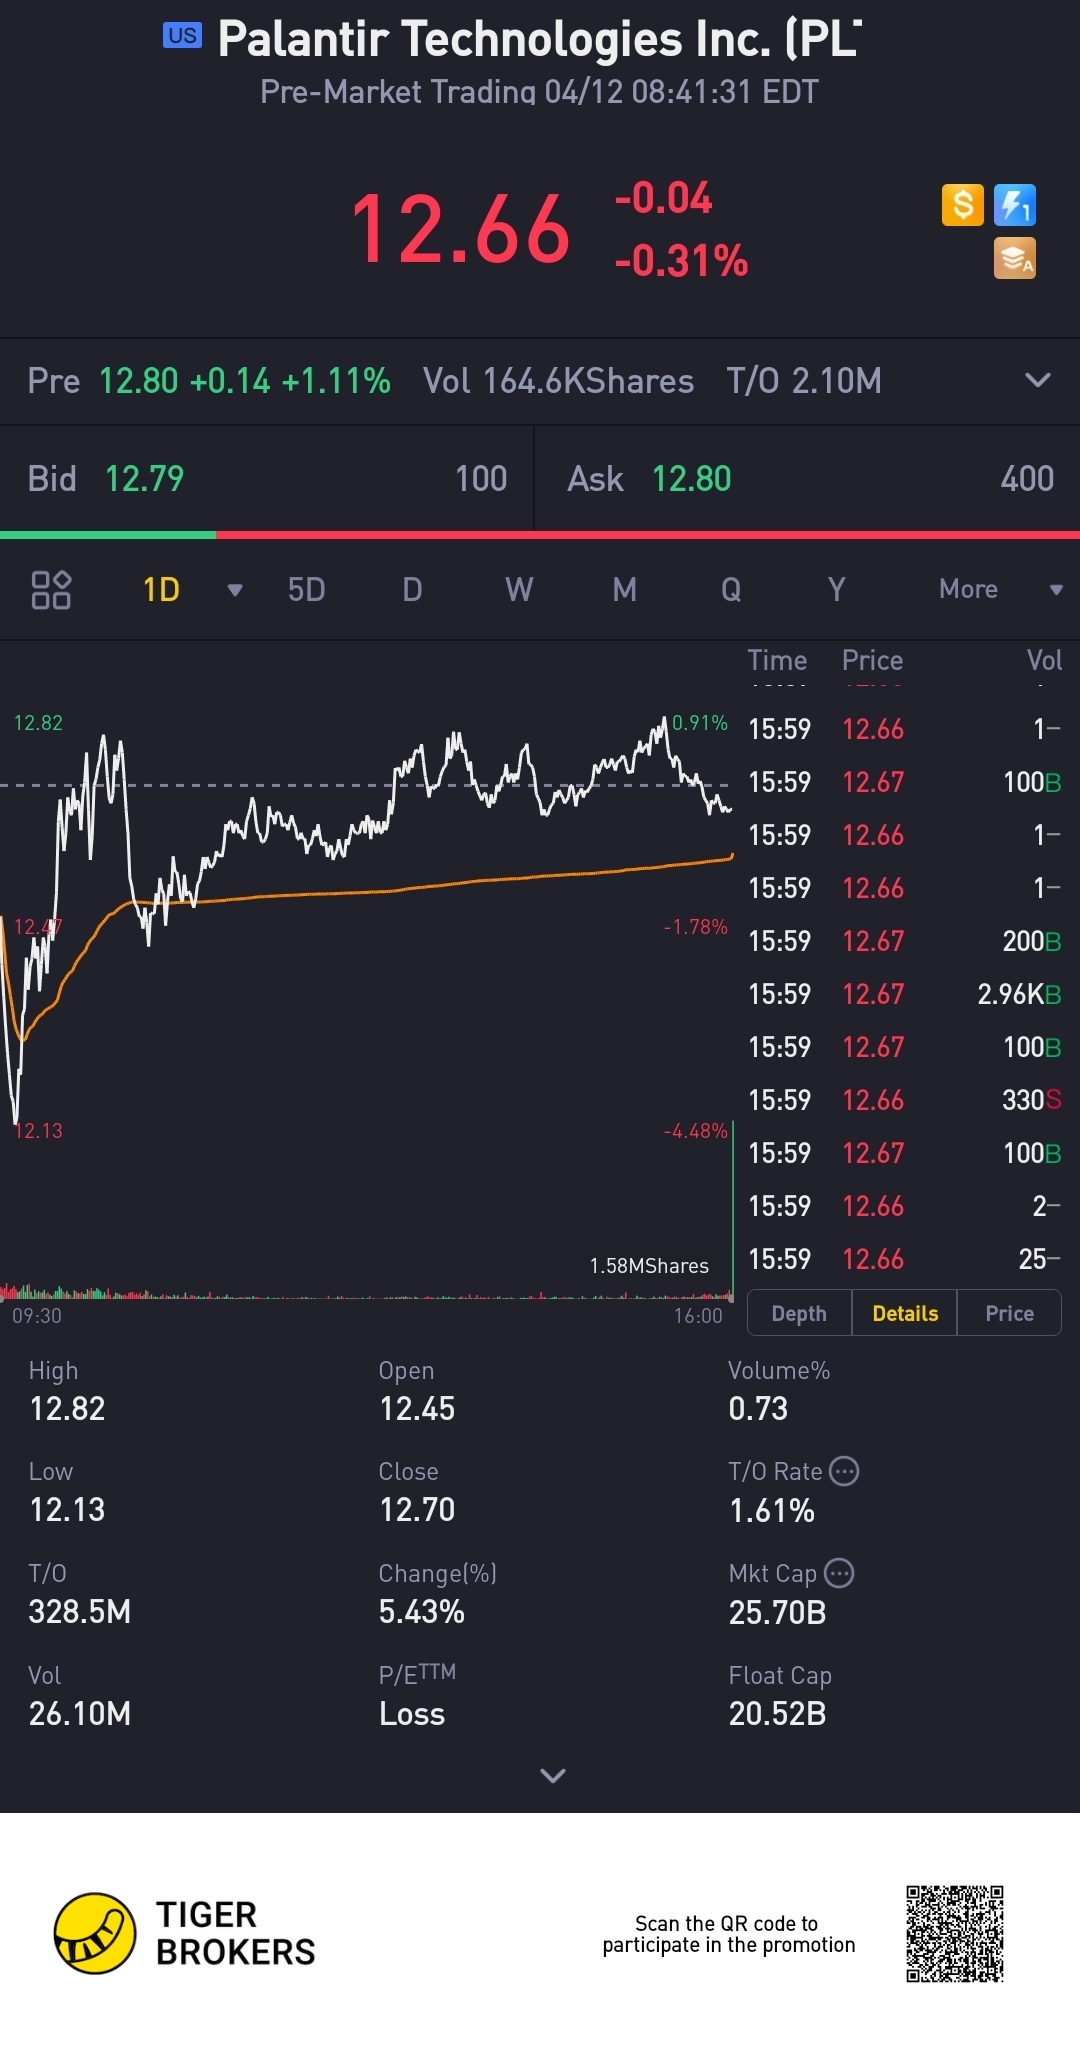Tap the -4.48% chart axis label
Image resolution: width=1080 pixels, height=2055 pixels.
[x=696, y=1131]
